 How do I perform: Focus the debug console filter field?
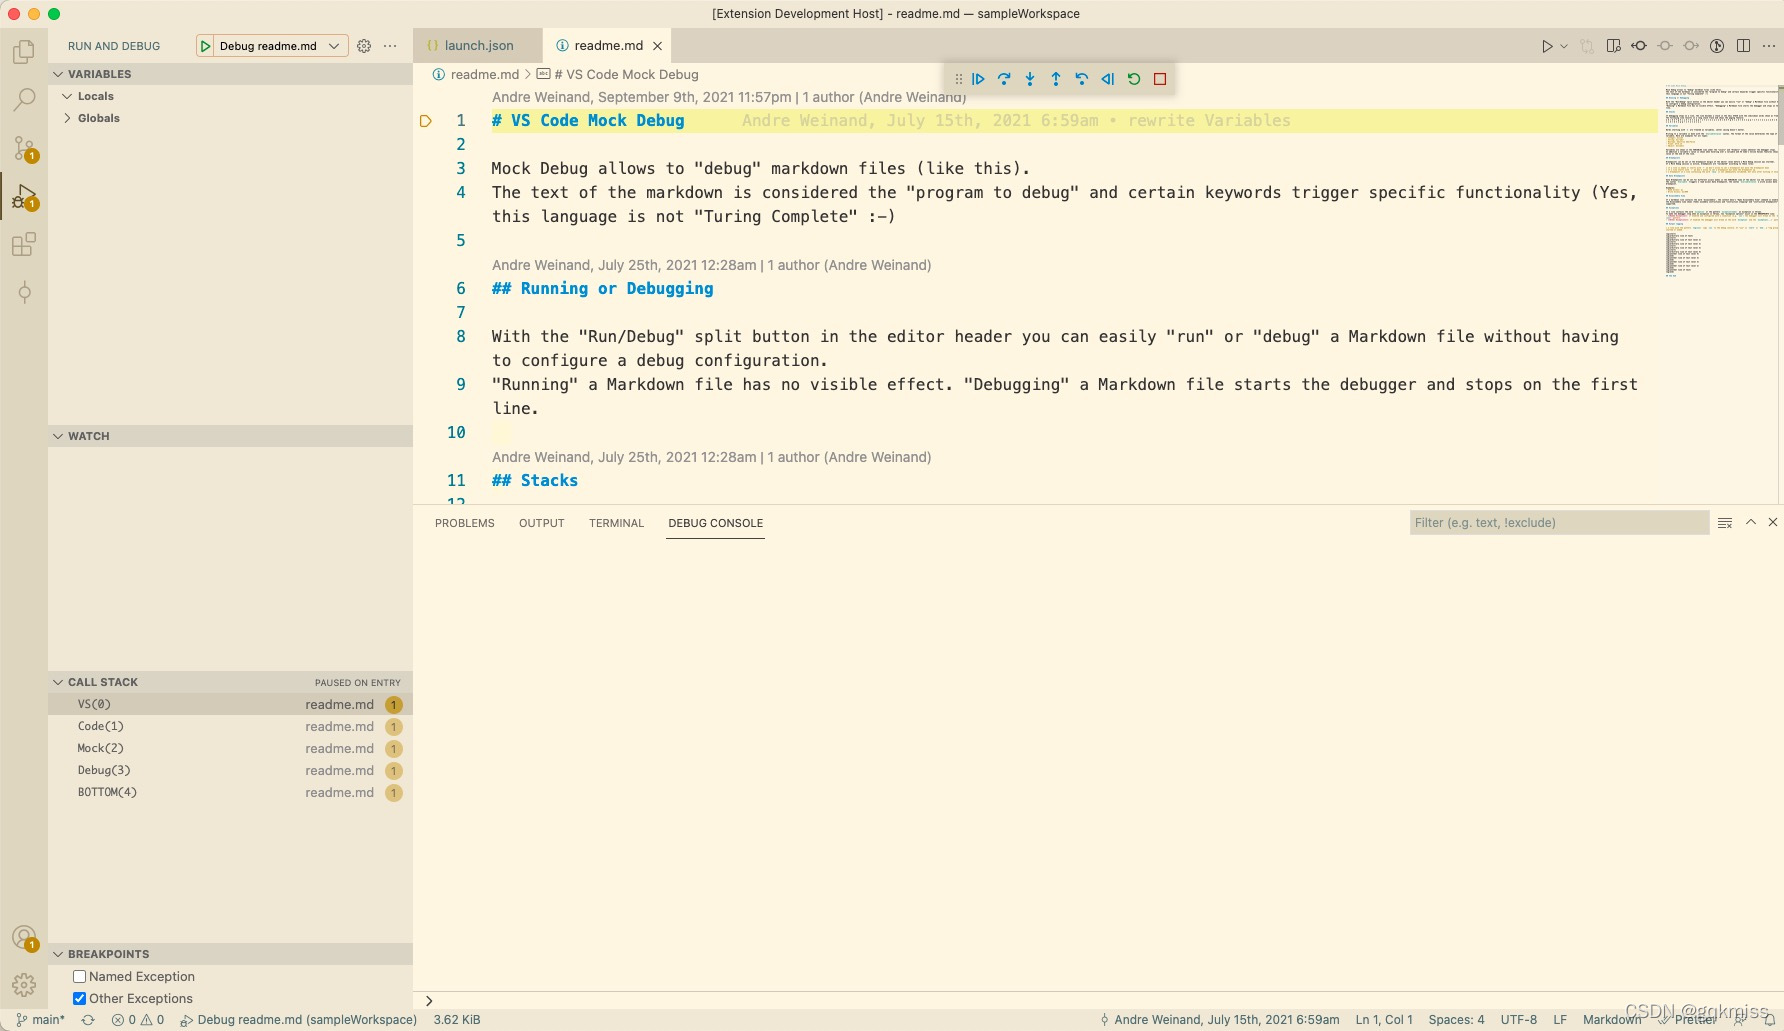coord(1559,523)
